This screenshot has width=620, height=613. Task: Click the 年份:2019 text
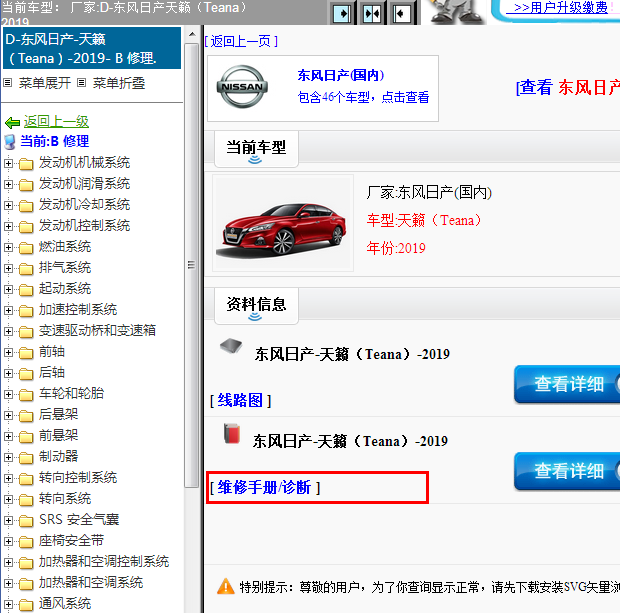click(x=396, y=248)
